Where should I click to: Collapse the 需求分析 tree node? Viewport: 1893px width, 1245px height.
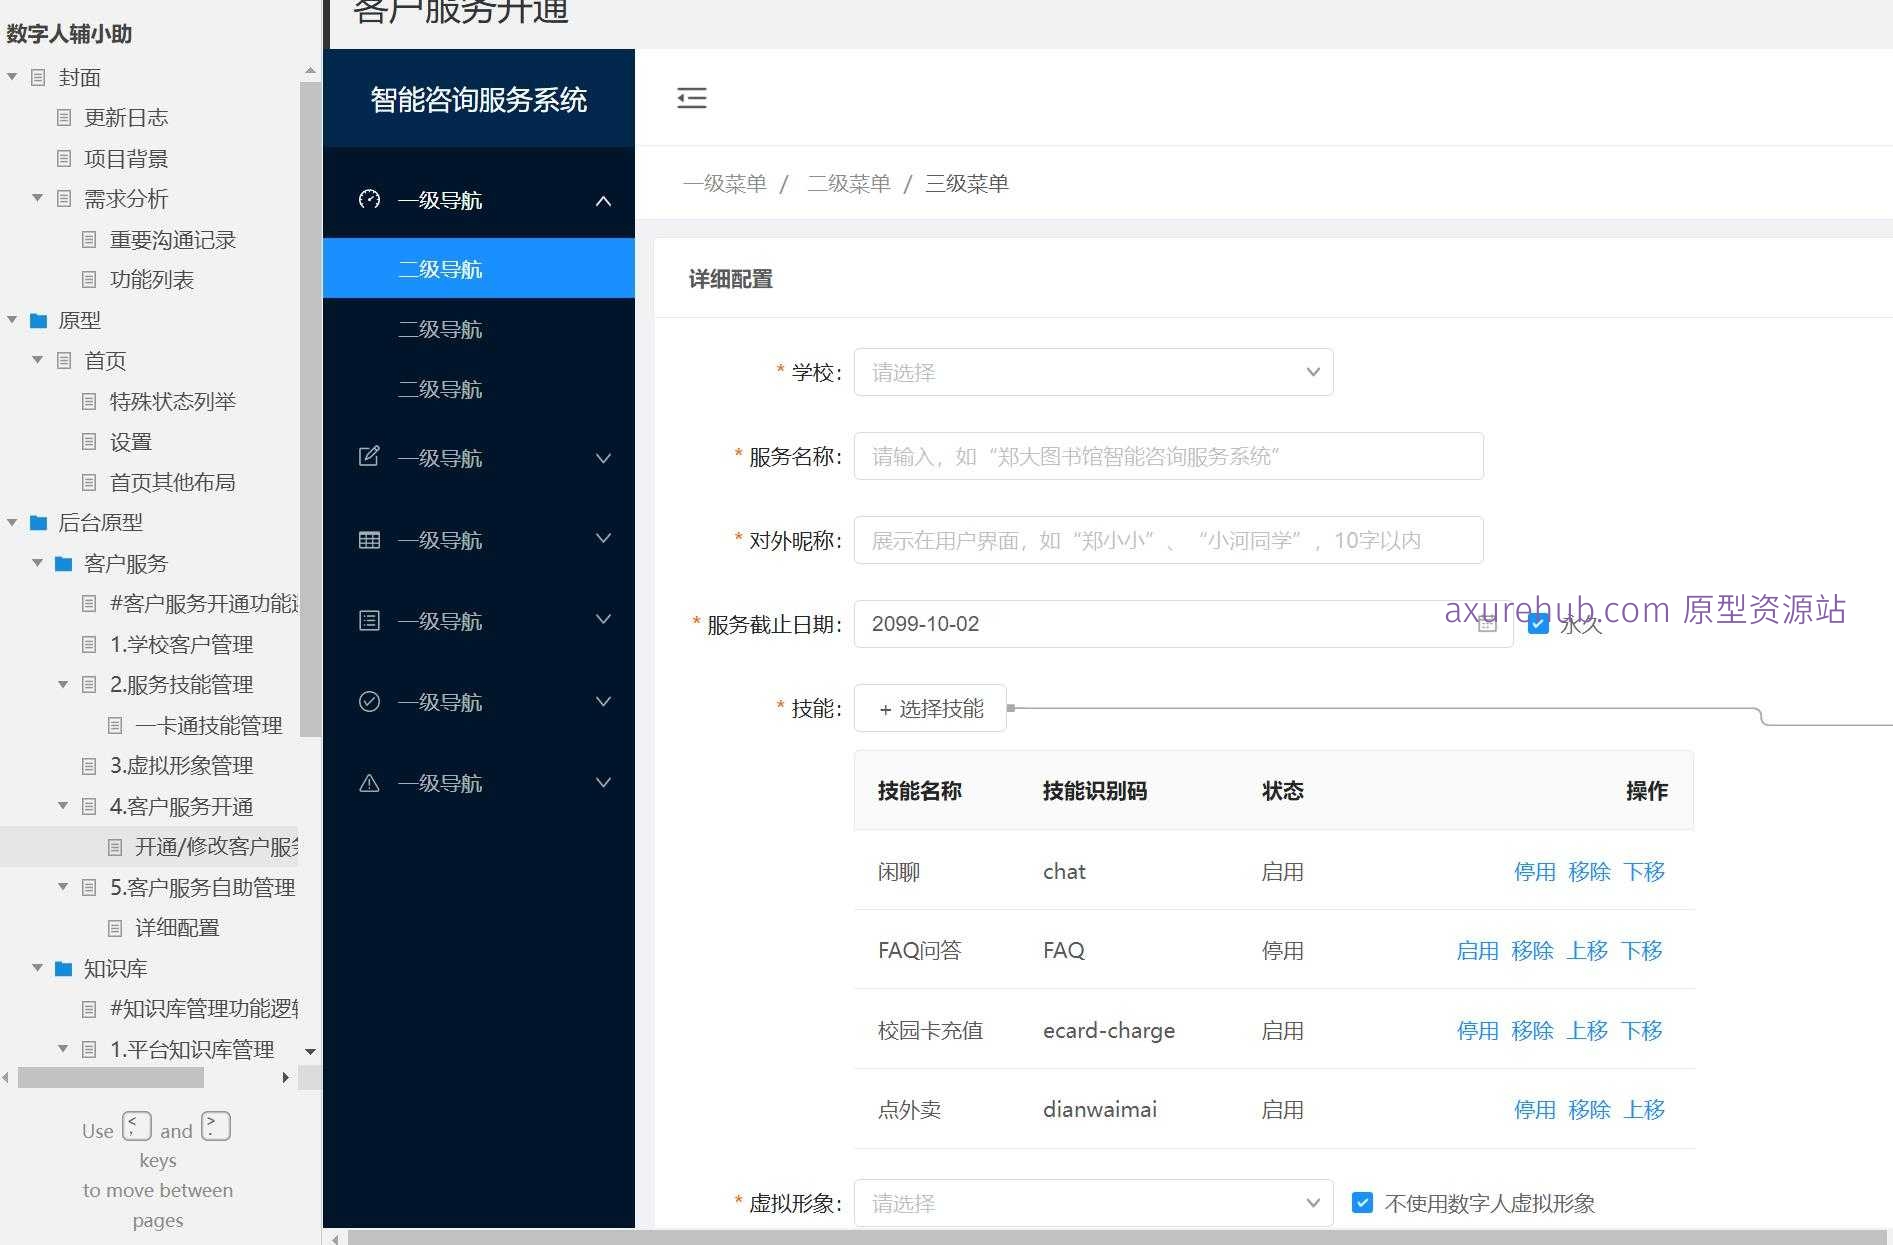[37, 198]
